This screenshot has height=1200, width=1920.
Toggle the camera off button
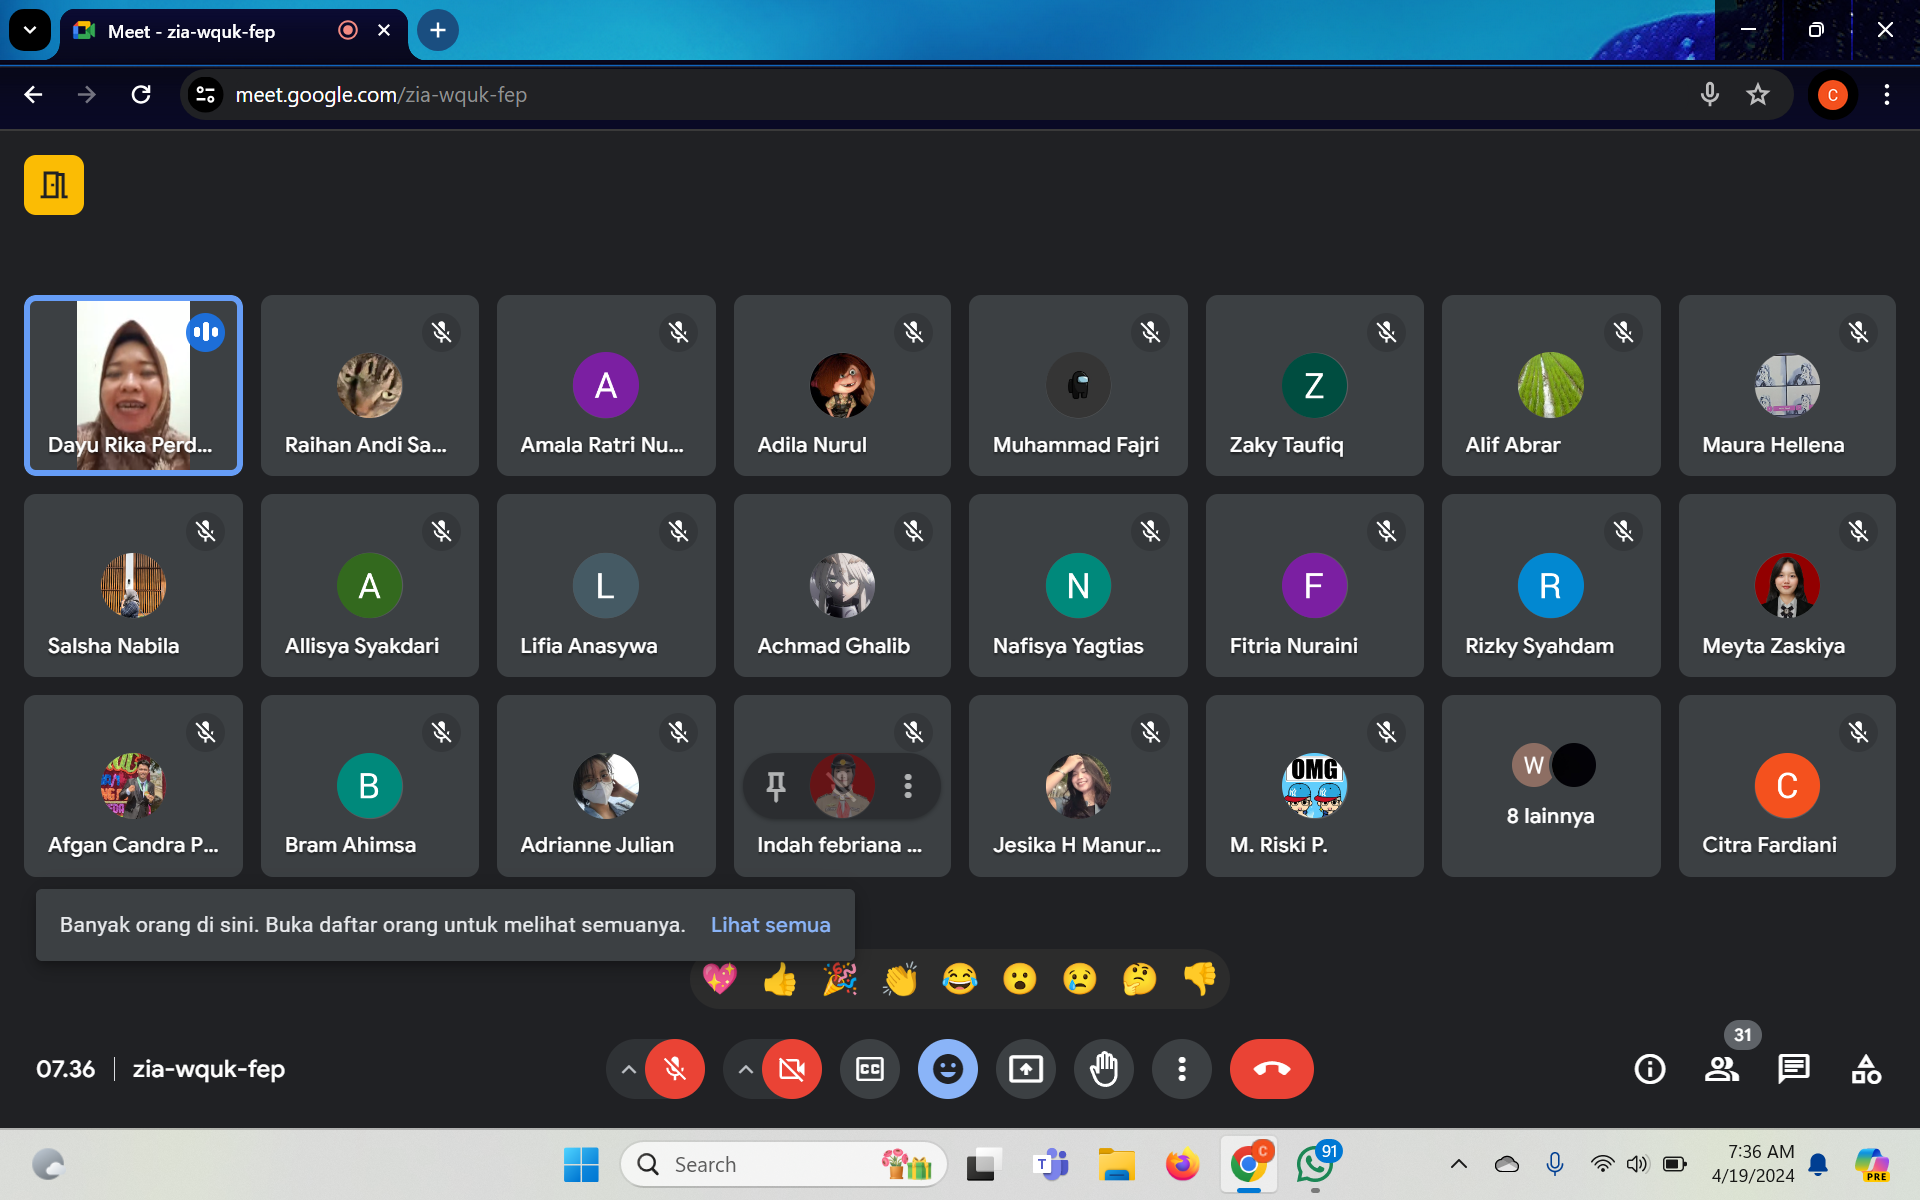coord(792,1069)
